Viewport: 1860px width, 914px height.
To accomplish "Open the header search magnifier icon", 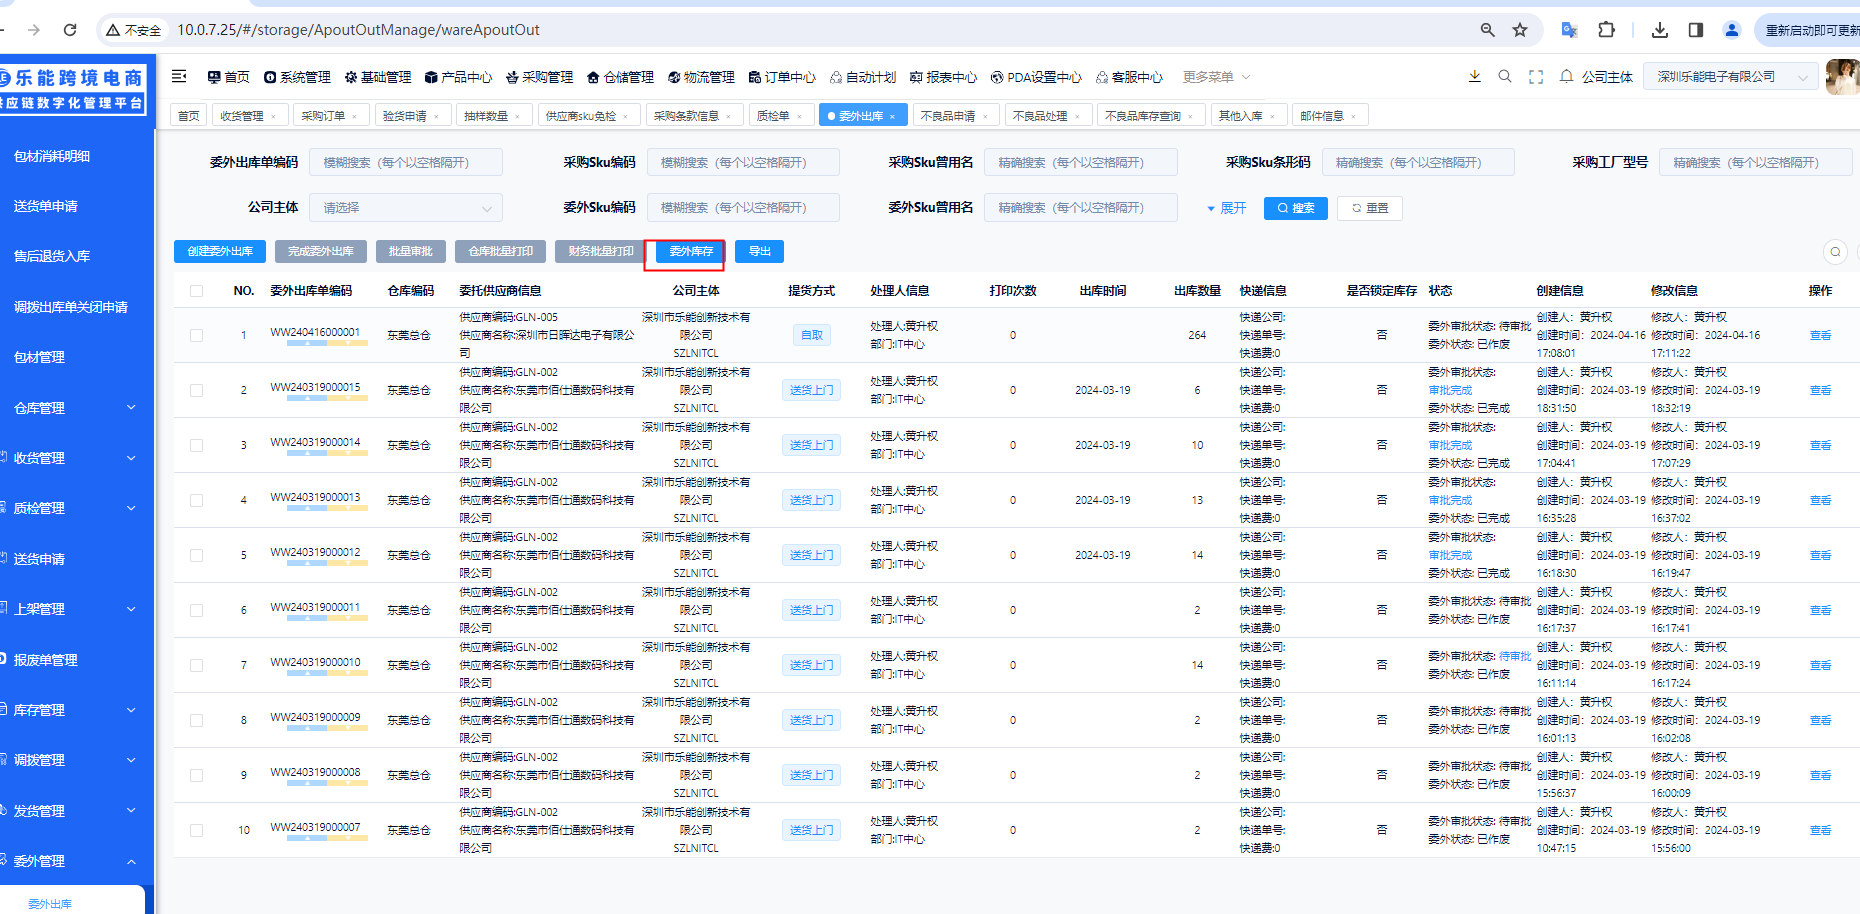I will click(x=1505, y=77).
